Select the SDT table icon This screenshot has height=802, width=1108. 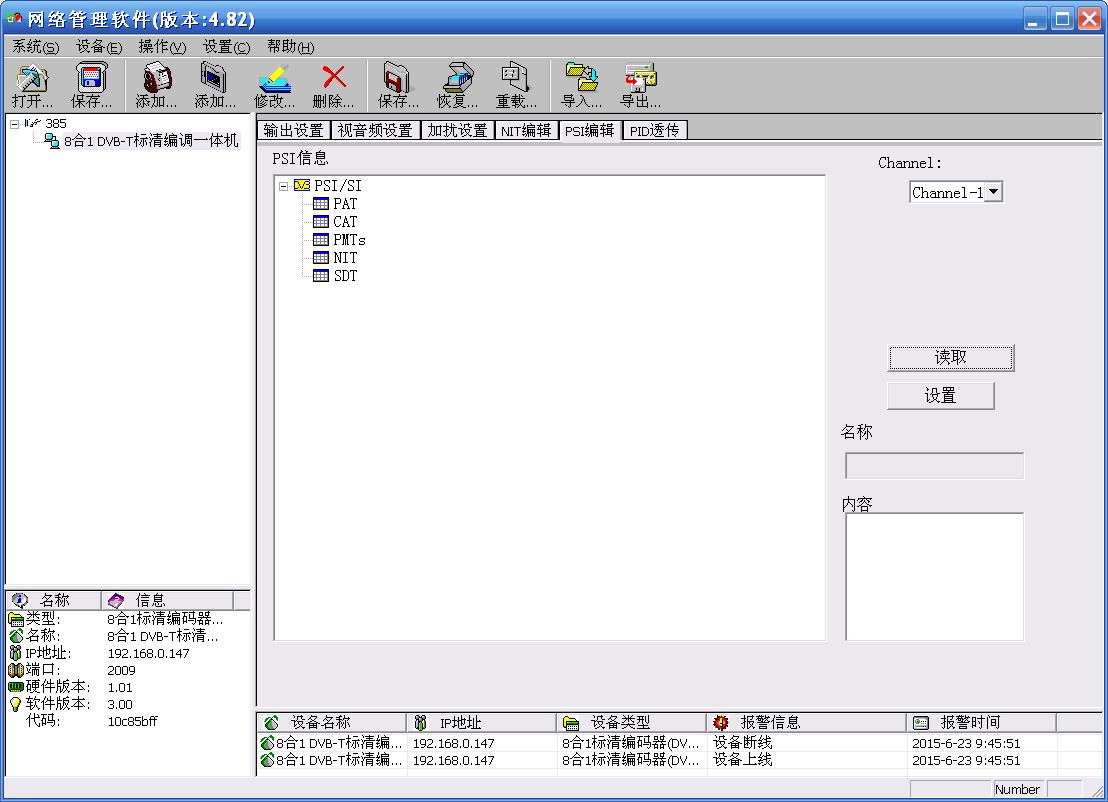[321, 276]
